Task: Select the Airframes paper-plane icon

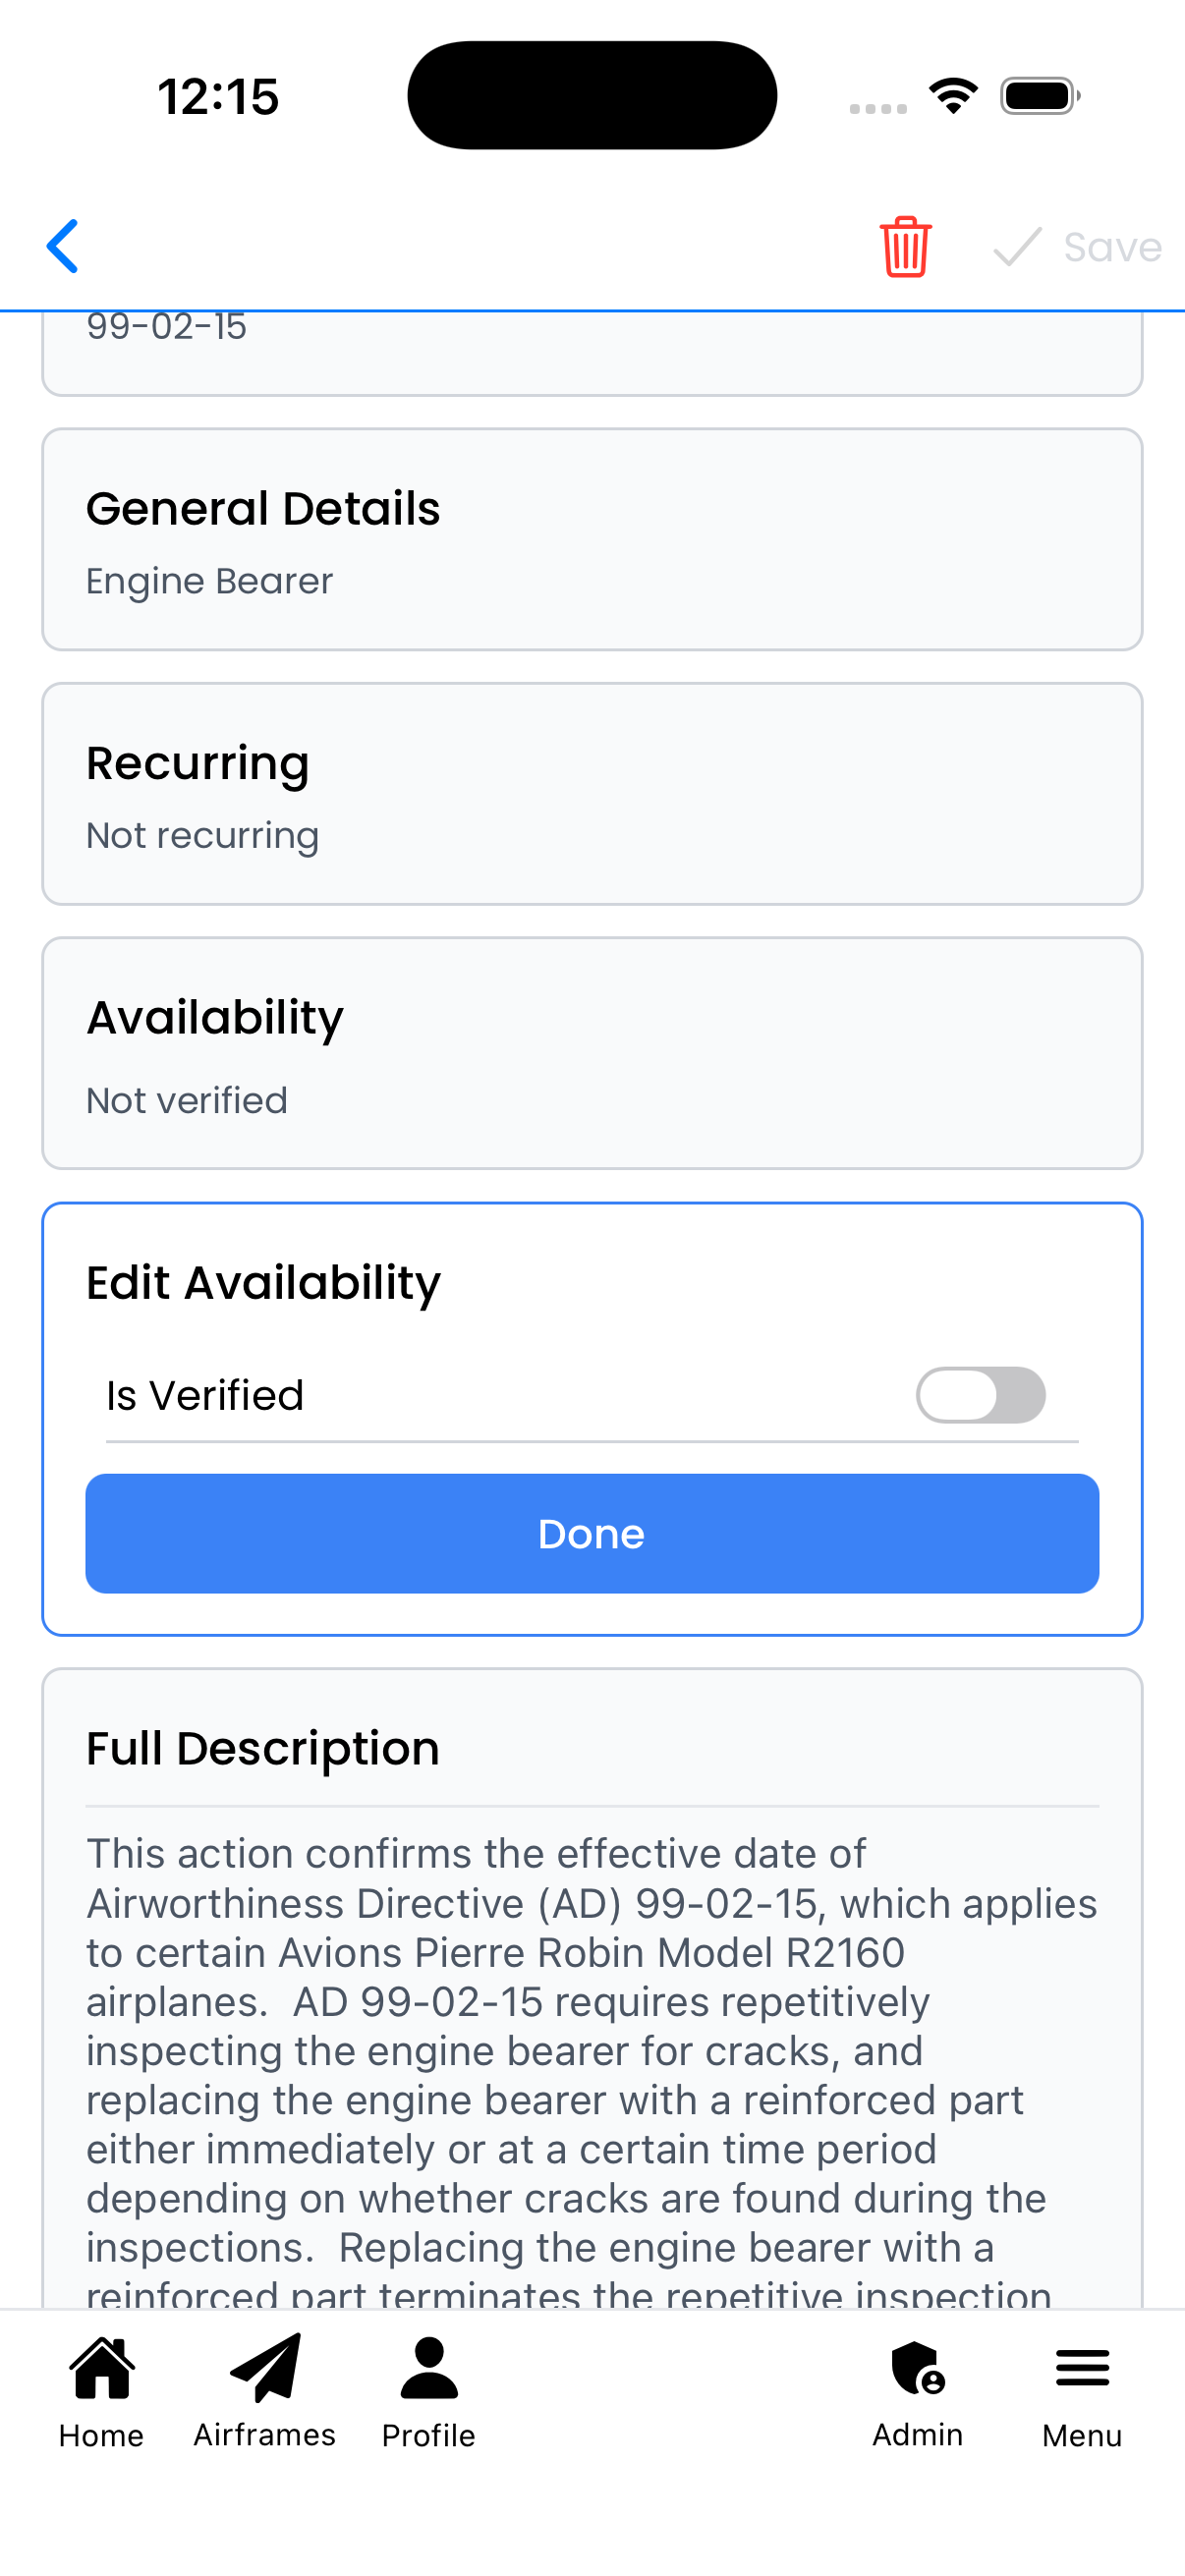Action: coord(264,2380)
